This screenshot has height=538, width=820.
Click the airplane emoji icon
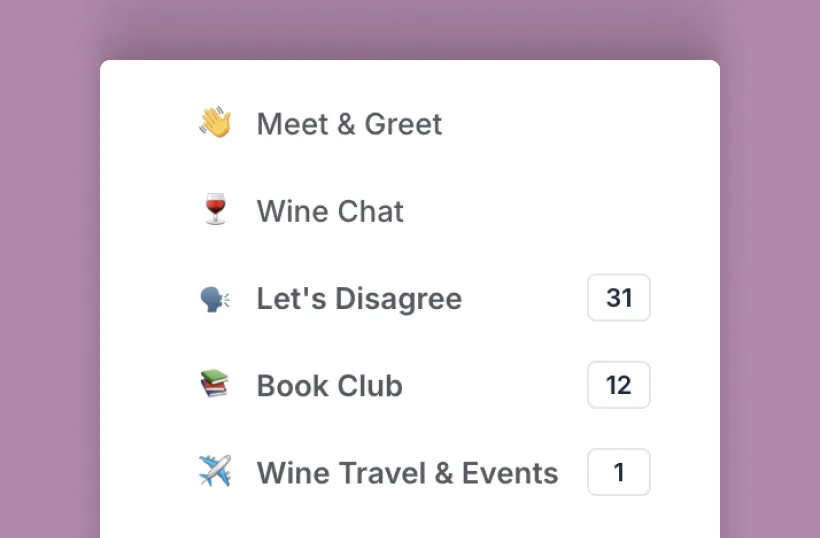pos(215,472)
